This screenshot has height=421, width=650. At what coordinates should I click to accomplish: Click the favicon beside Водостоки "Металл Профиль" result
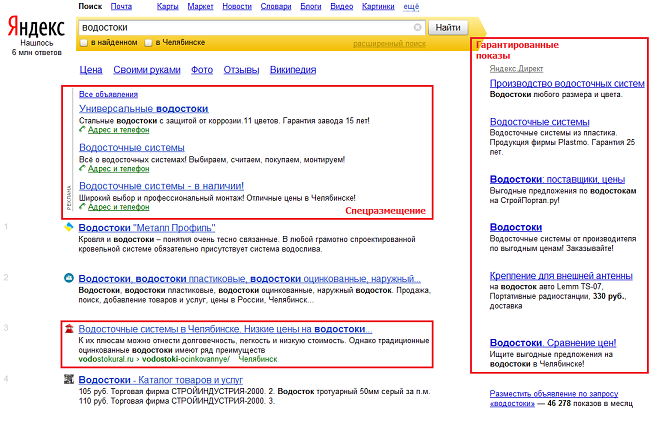69,227
